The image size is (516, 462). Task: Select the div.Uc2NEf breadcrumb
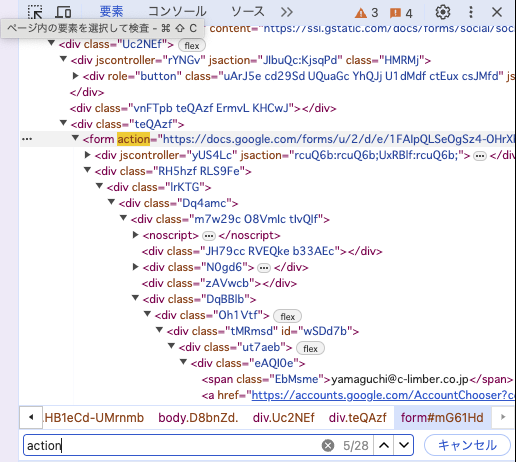tap(284, 418)
